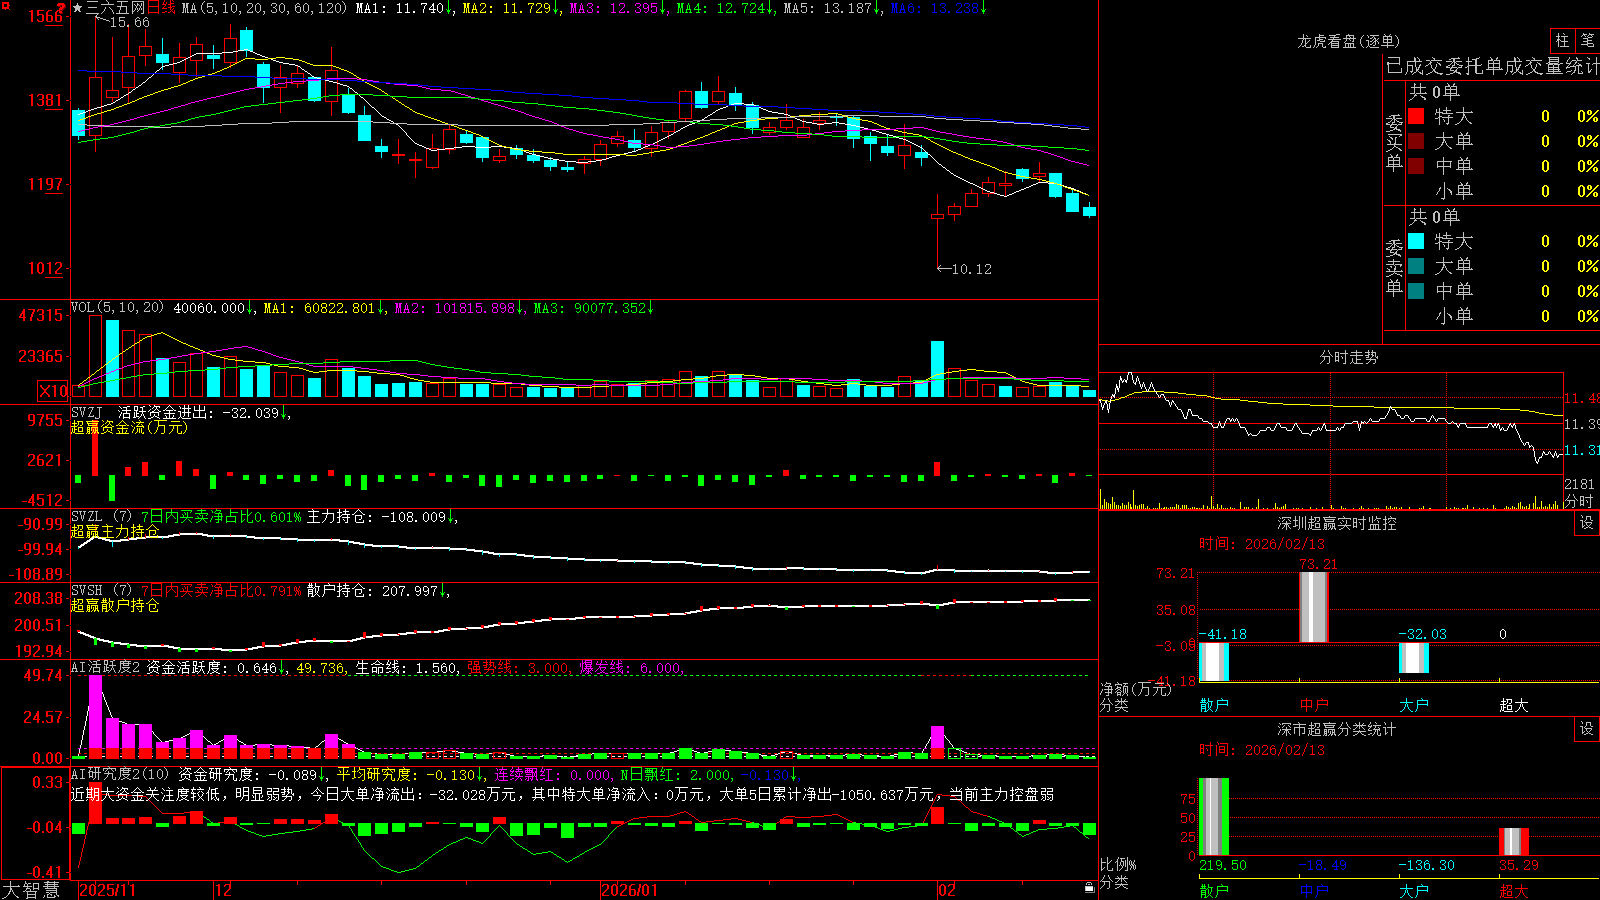Click the -41.18 散户 bar value
The width and height of the screenshot is (1600, 900).
pos(1222,634)
